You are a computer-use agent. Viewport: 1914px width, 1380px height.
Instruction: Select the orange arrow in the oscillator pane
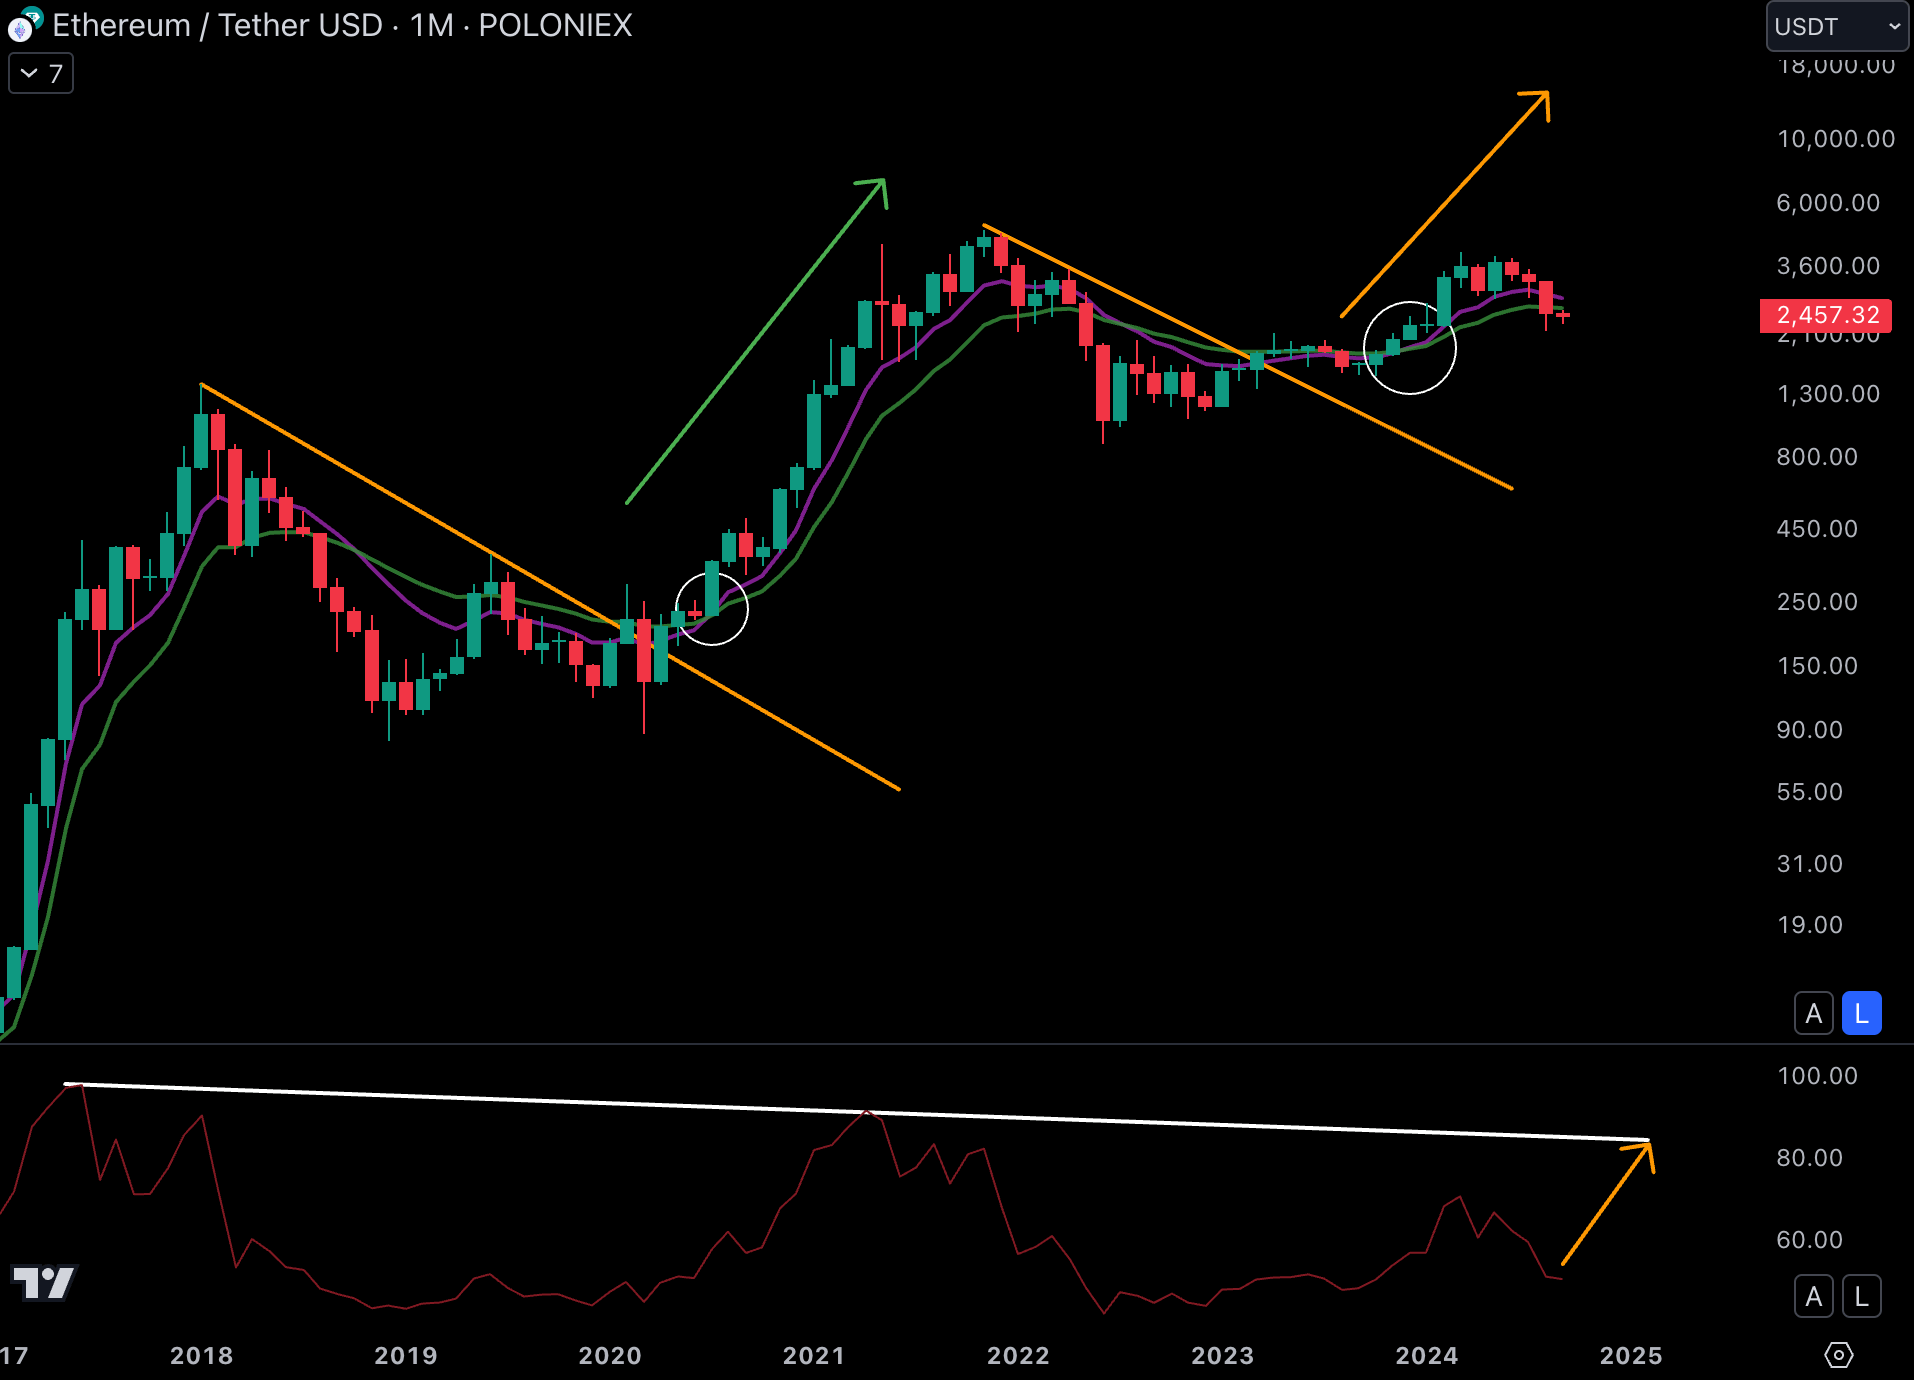point(1608,1204)
